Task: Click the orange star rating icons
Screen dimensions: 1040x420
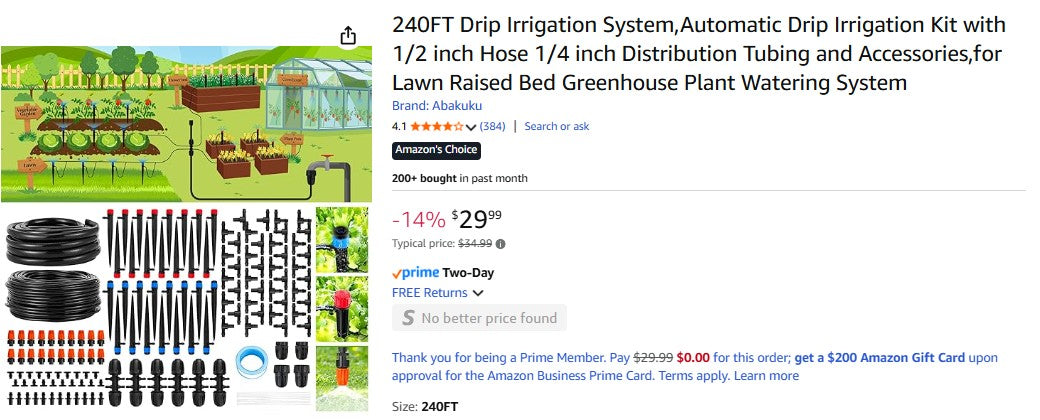Action: [x=436, y=127]
